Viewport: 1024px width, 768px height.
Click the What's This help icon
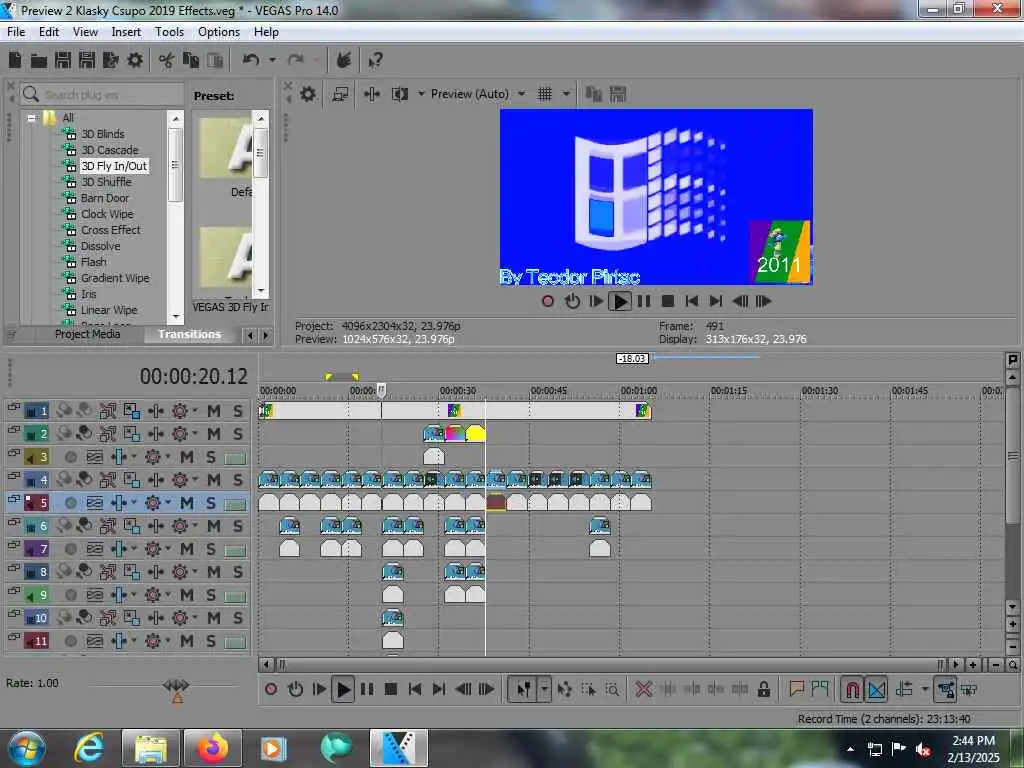click(x=375, y=61)
